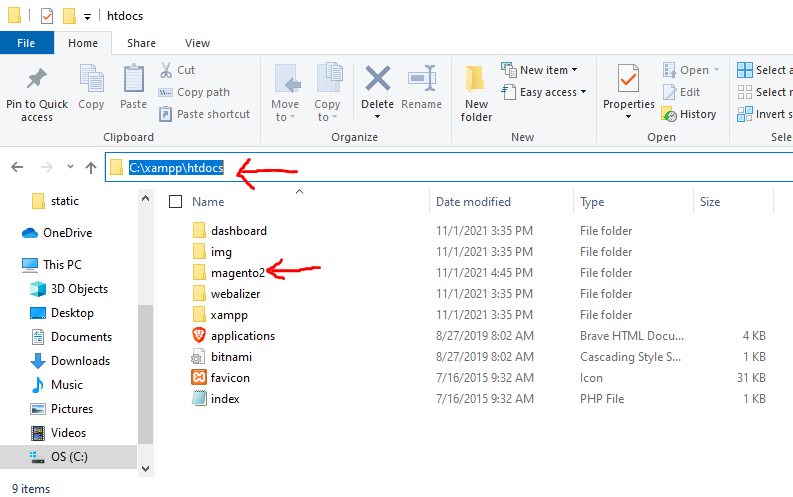Viewport: 793px width, 497px height.
Task: Click the Select all ribbon command
Action: click(x=765, y=70)
